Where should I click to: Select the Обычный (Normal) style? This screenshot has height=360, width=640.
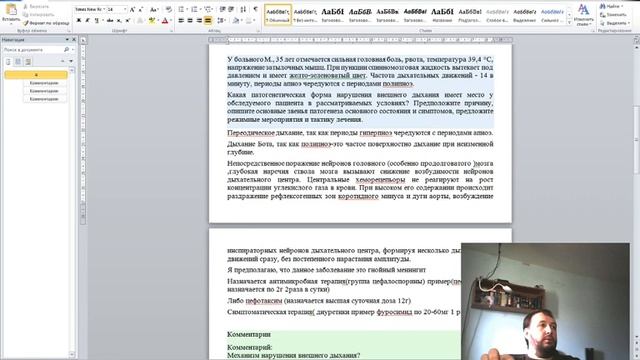click(278, 15)
